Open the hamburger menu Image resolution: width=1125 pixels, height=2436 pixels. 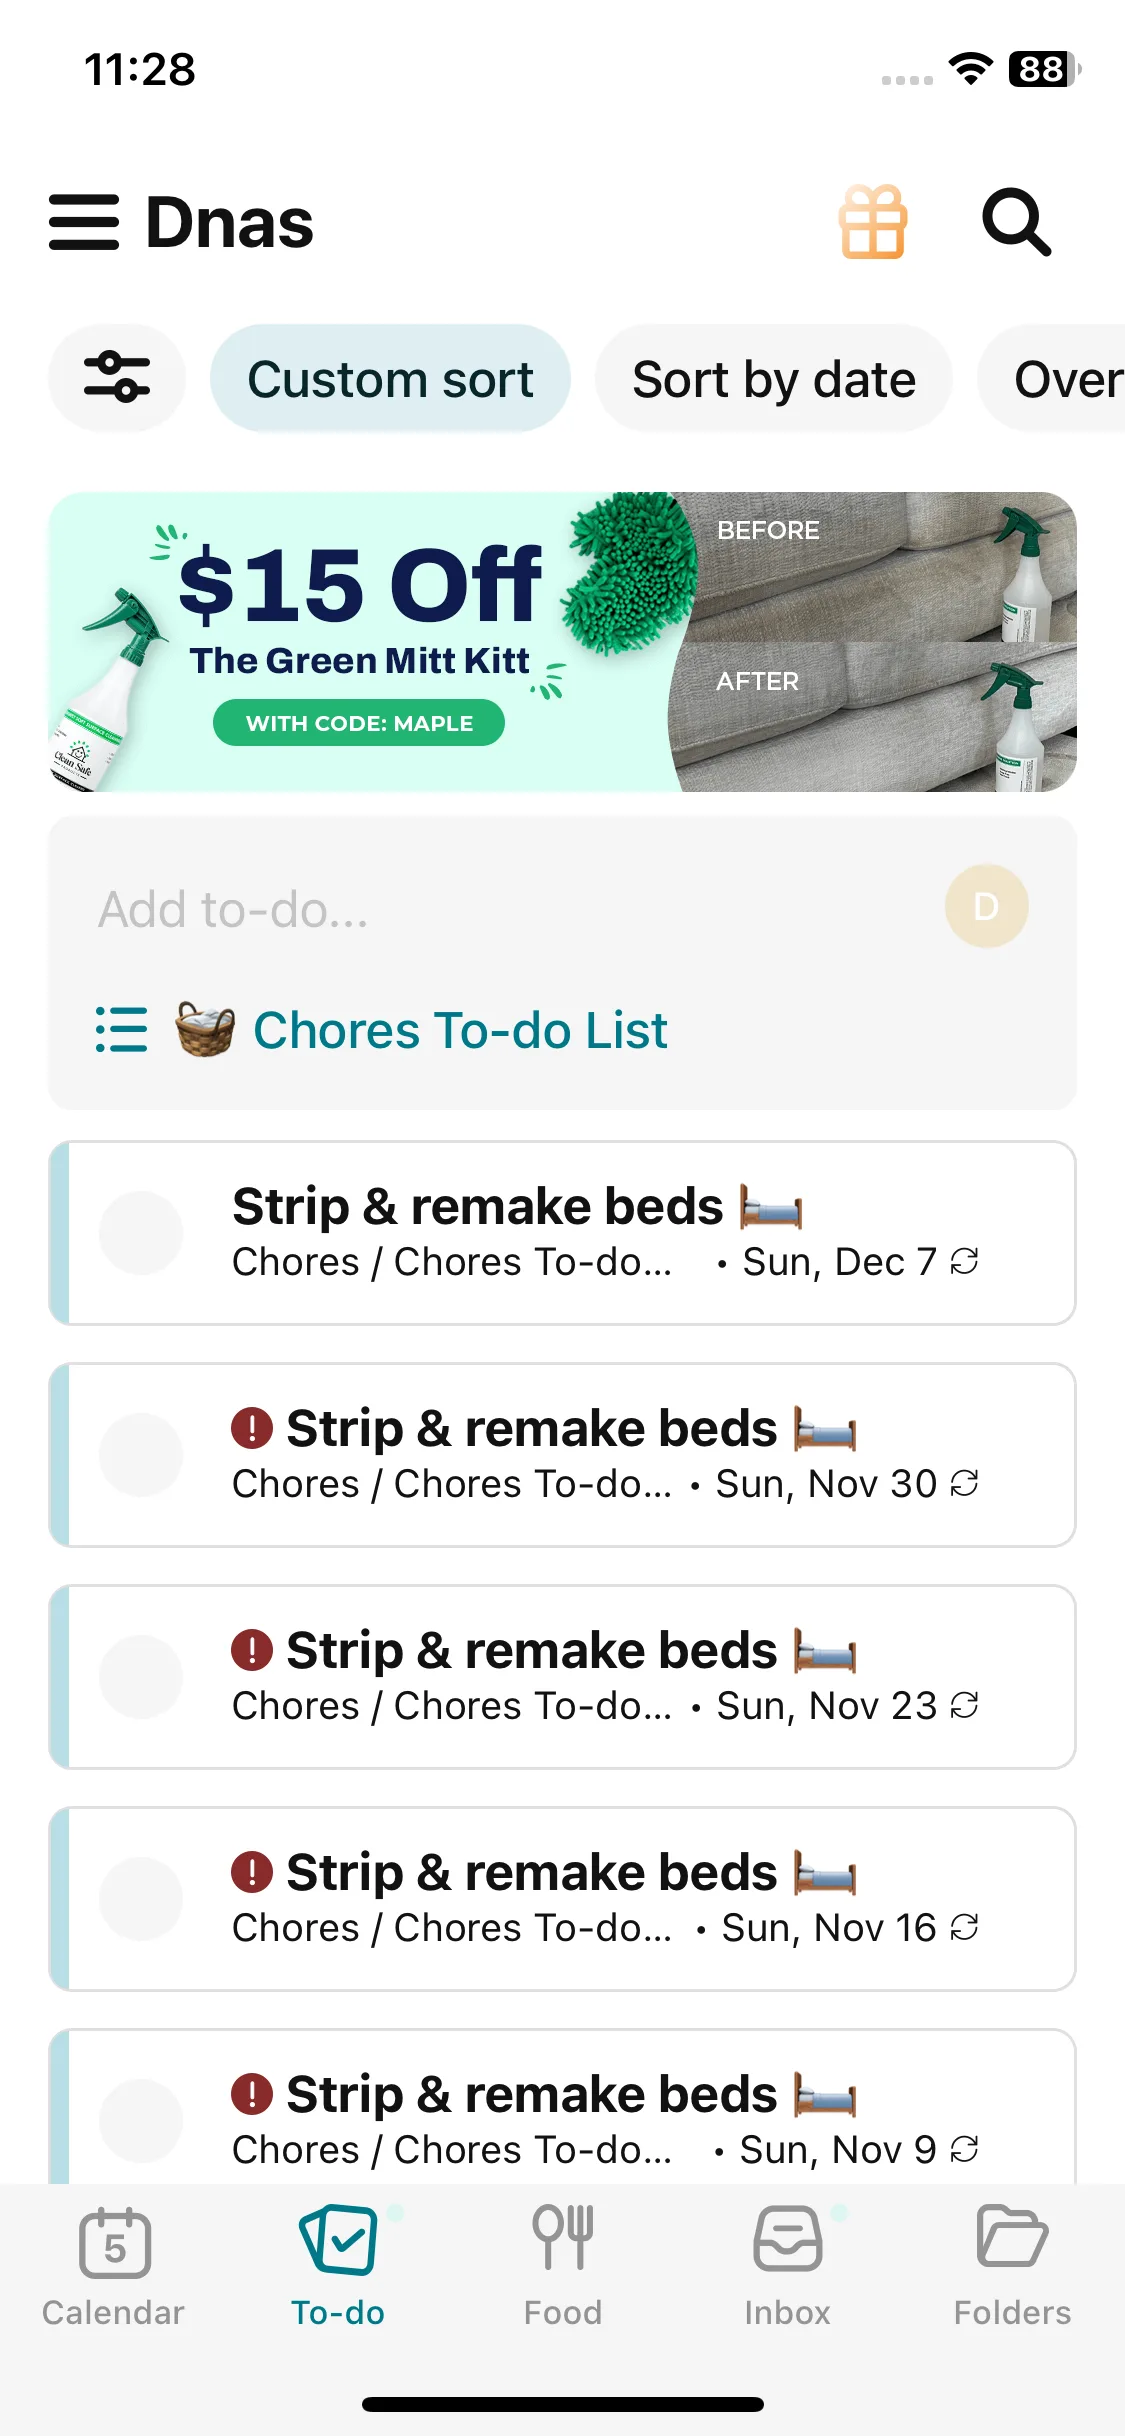84,222
